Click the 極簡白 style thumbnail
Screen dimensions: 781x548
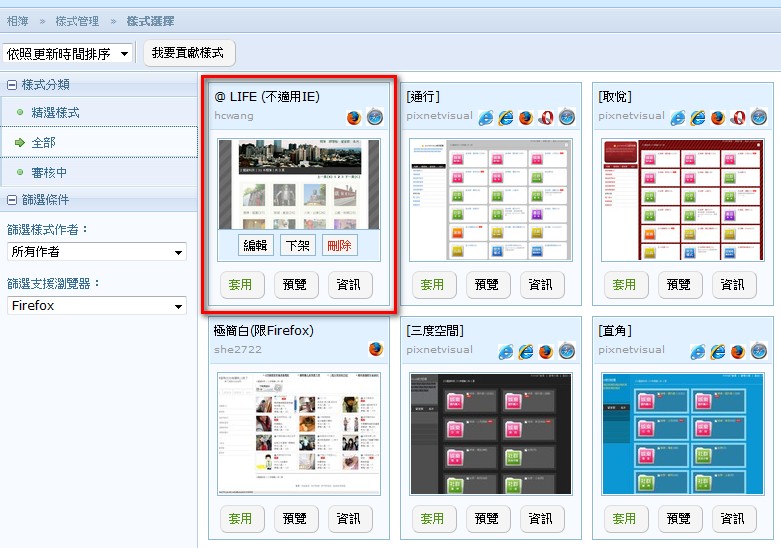tap(299, 434)
